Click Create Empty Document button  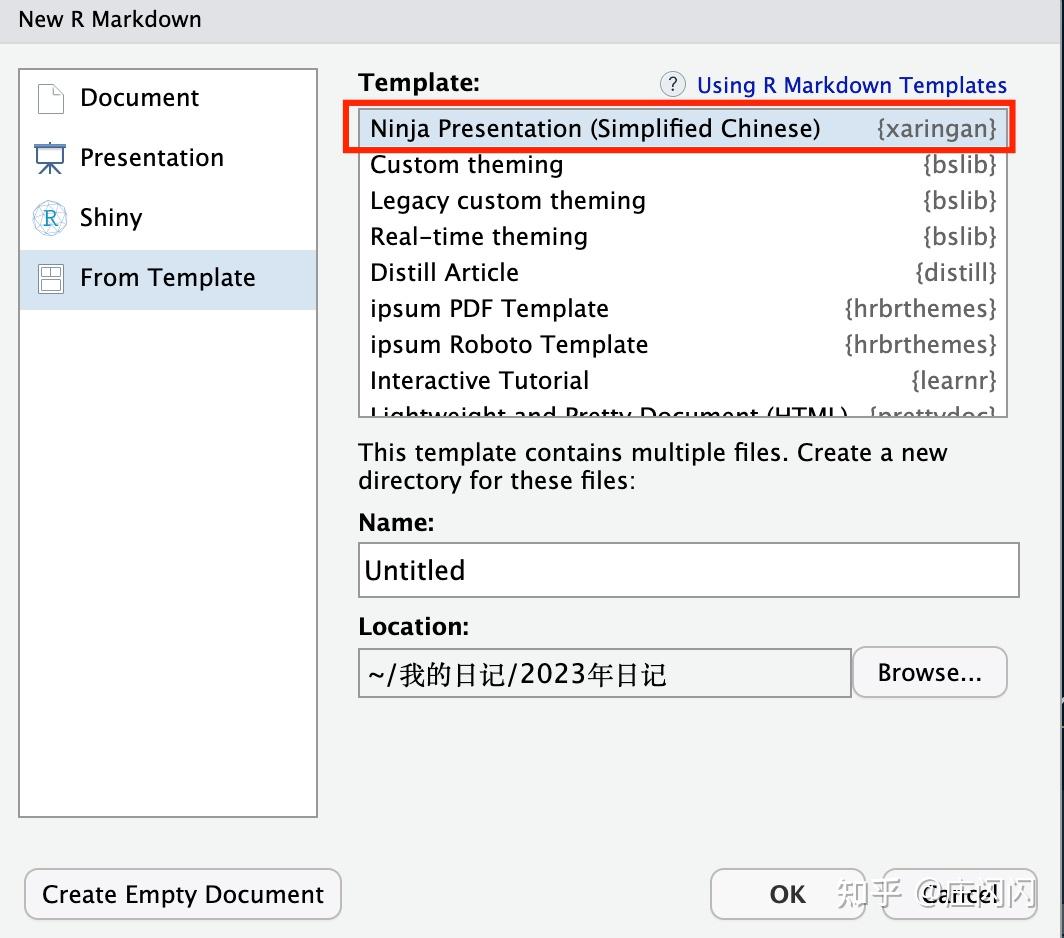click(x=183, y=894)
